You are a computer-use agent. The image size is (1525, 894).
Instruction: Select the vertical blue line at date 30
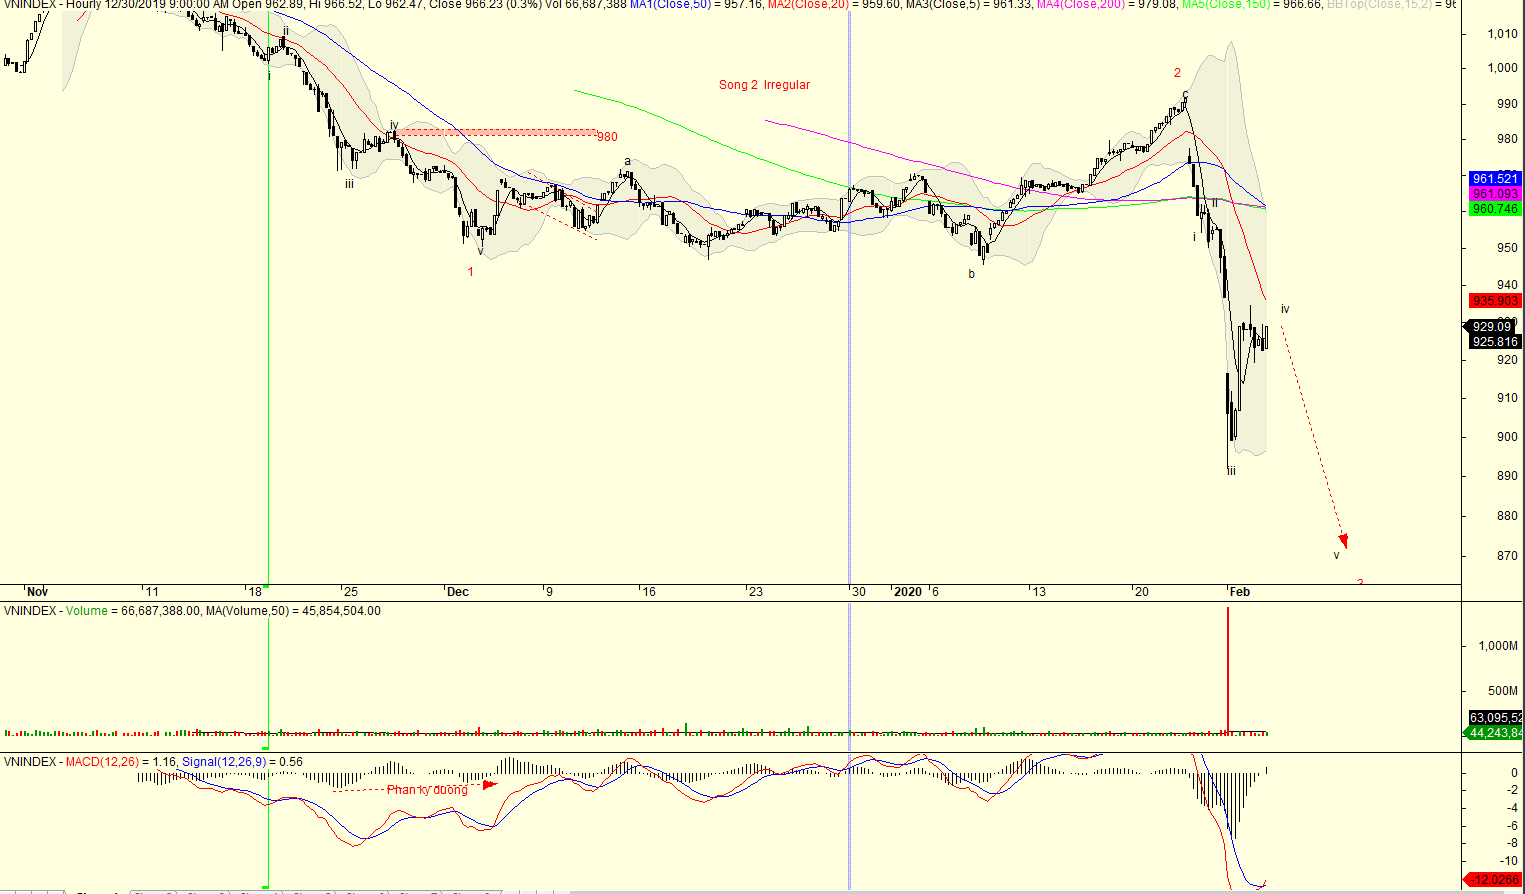point(849,400)
